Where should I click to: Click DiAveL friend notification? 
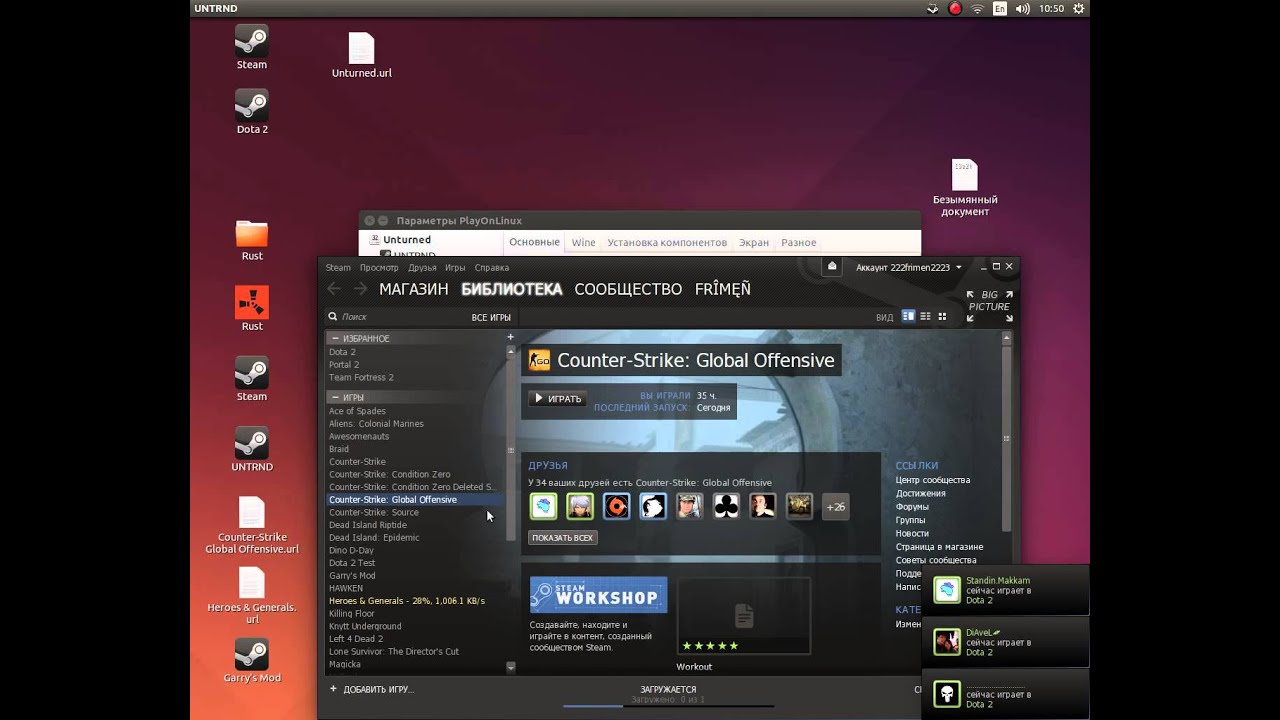click(1005, 642)
